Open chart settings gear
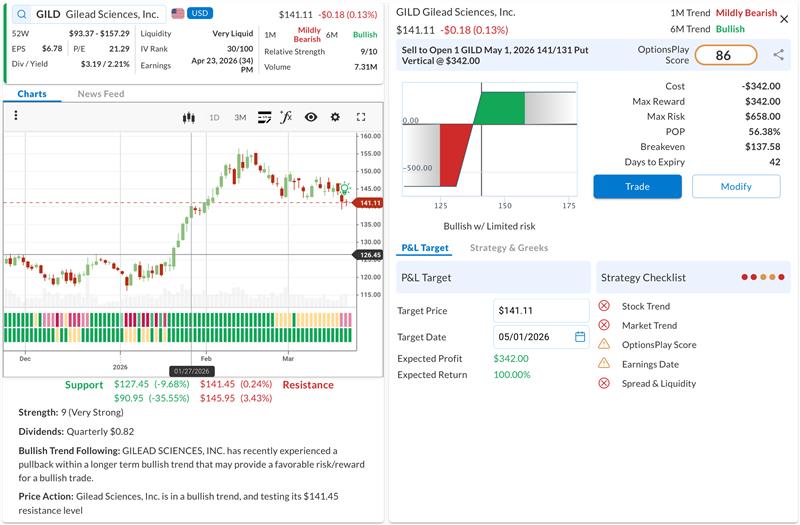Viewport: 800px width, 525px height. pos(335,117)
